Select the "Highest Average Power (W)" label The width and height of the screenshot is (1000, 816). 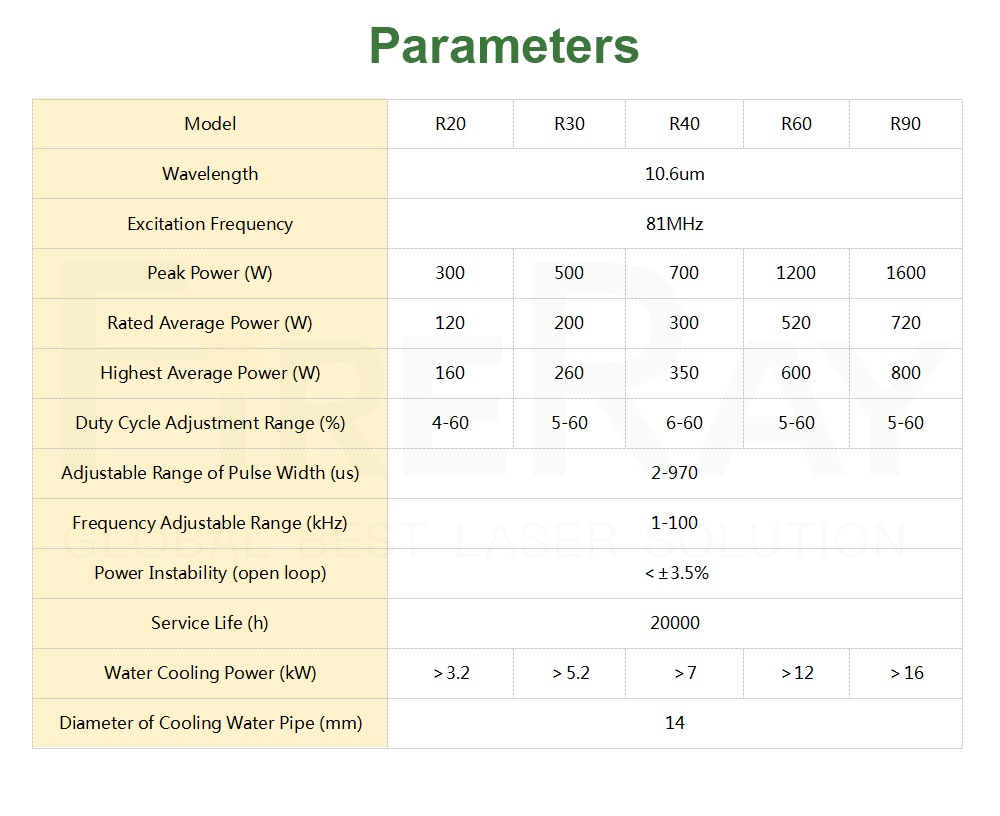pos(210,373)
